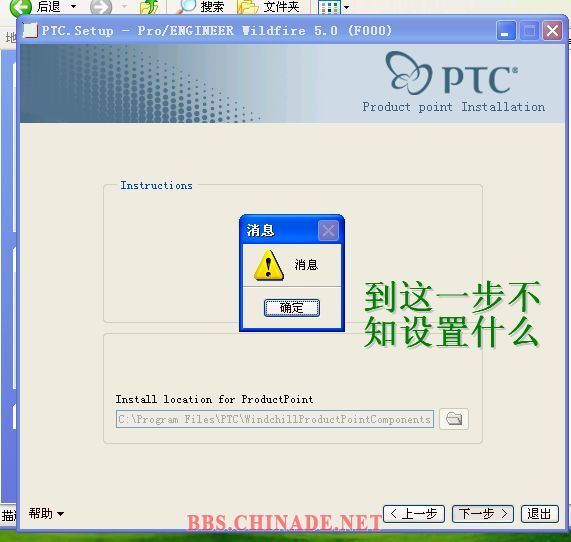The width and height of the screenshot is (571, 542).
Task: Open the back history dropdown arrow
Action: 73,7
